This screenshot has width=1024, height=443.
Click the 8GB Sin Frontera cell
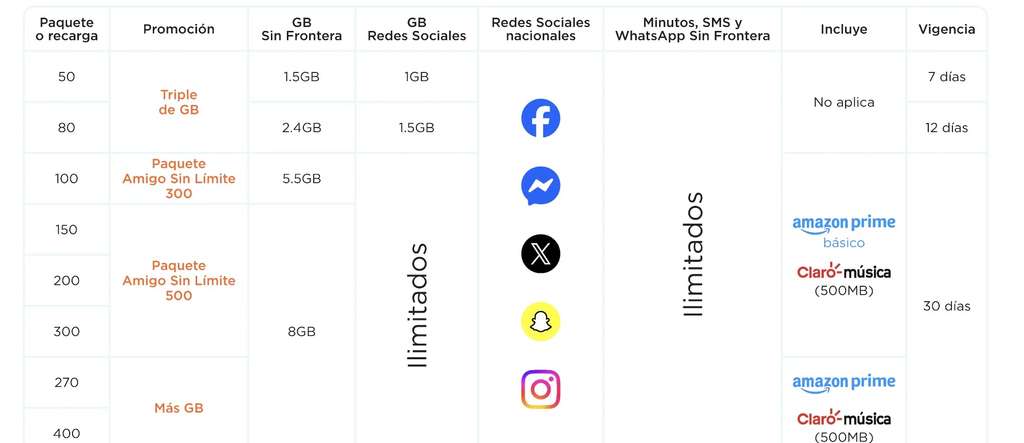coord(301,331)
